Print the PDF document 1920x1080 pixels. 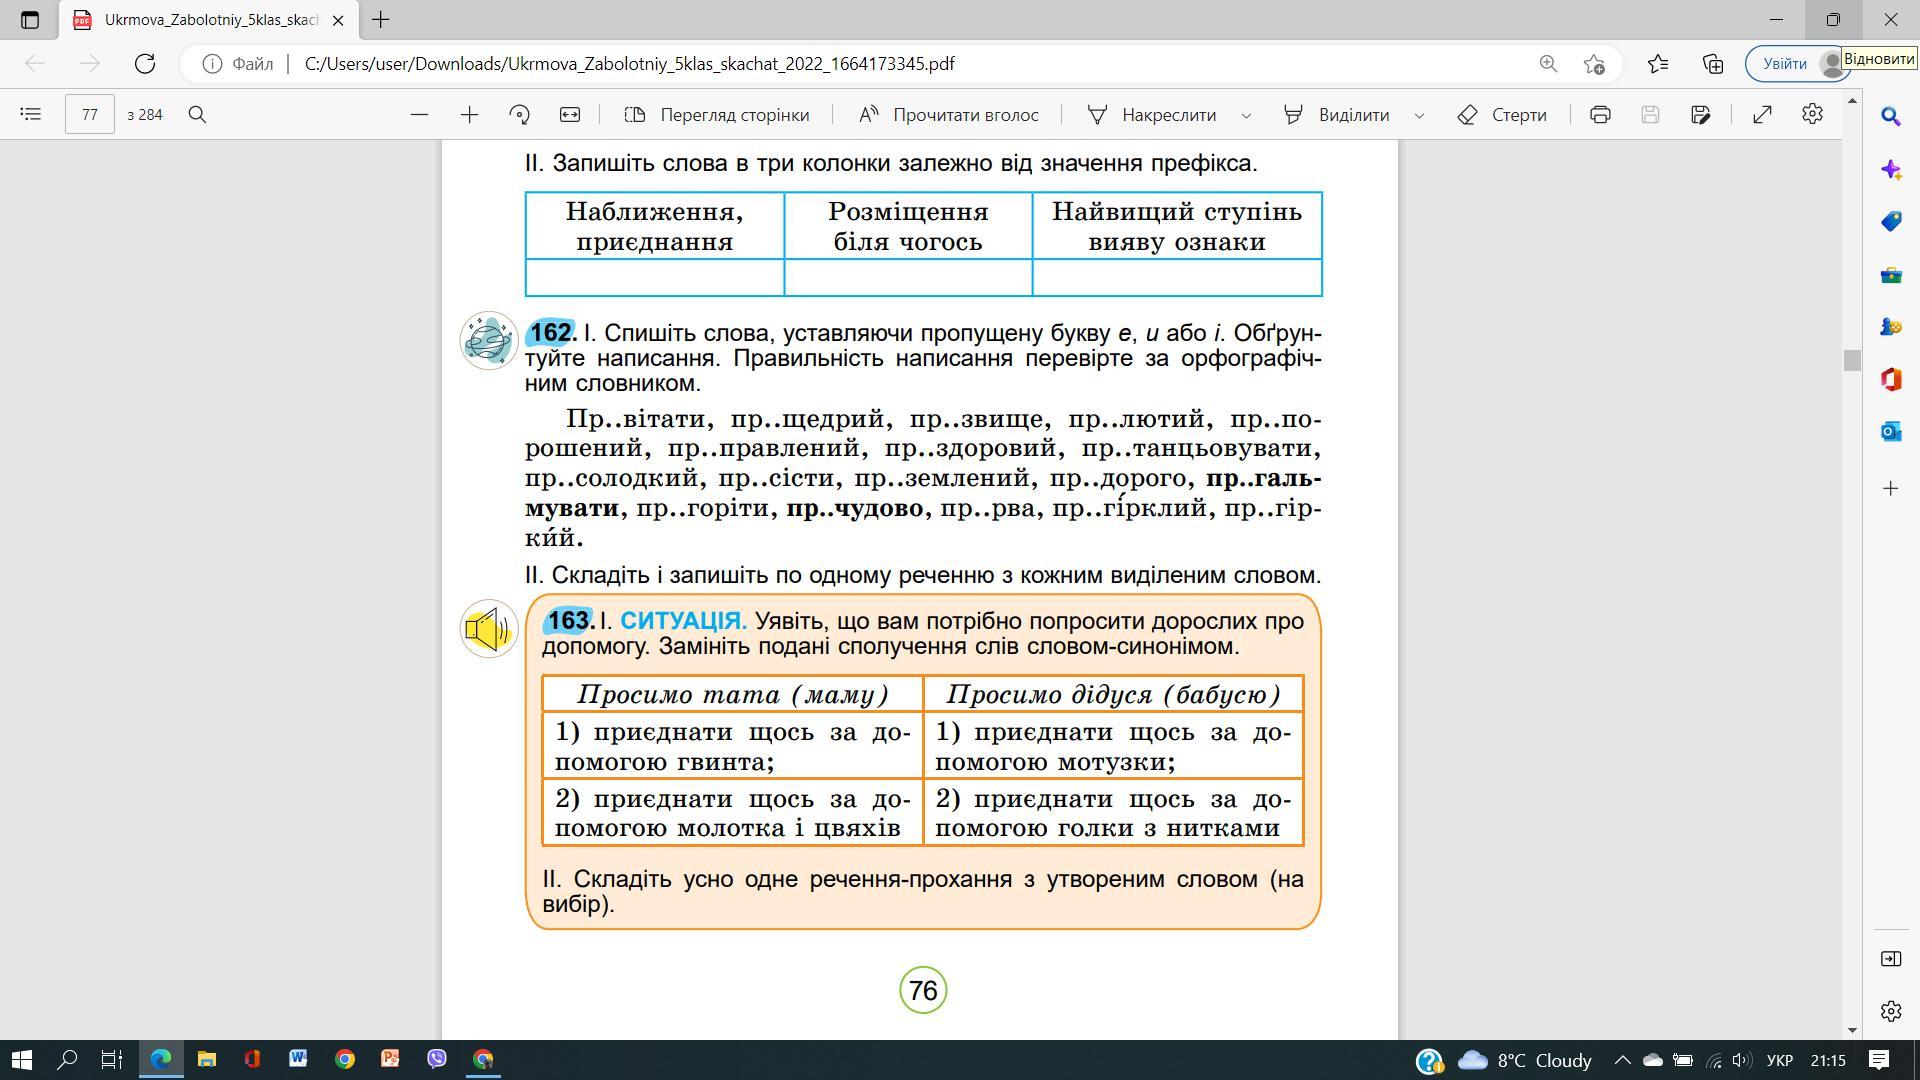point(1600,115)
